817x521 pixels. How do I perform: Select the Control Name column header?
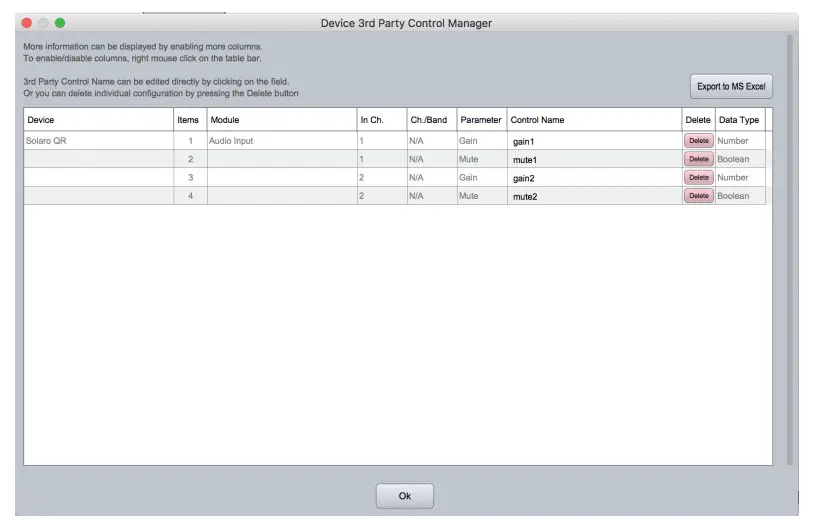click(x=595, y=120)
